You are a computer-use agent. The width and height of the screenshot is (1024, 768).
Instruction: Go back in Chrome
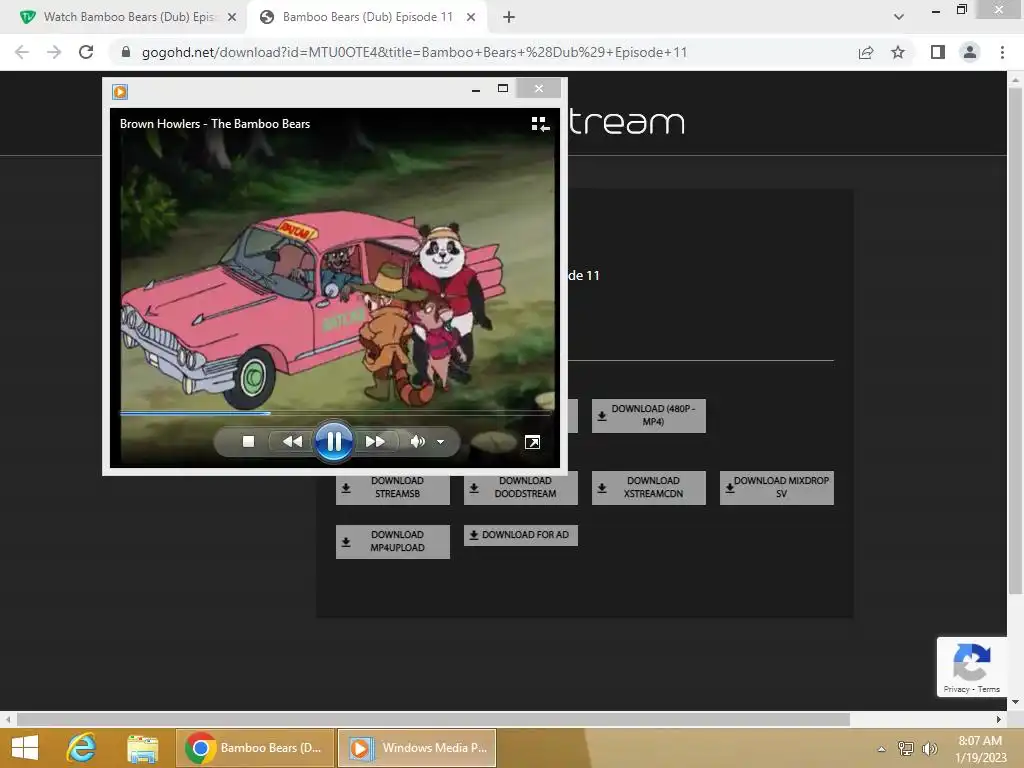(22, 52)
